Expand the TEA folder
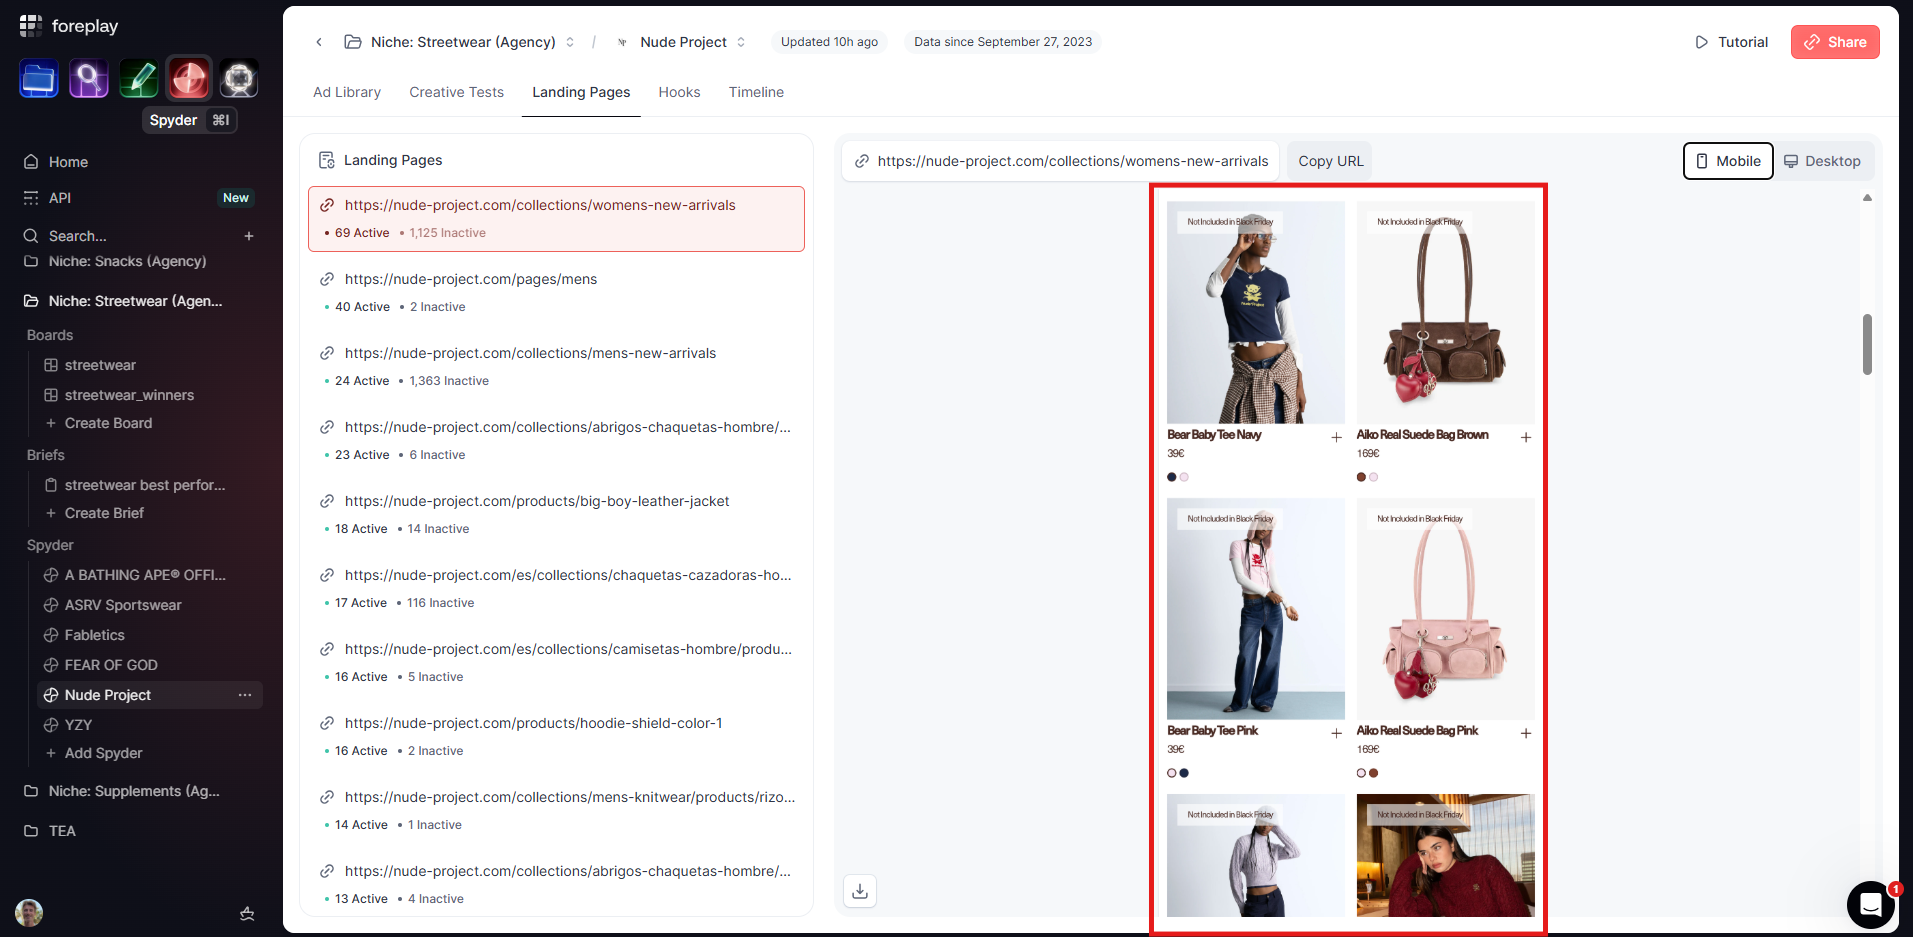The image size is (1913, 937). (x=62, y=831)
